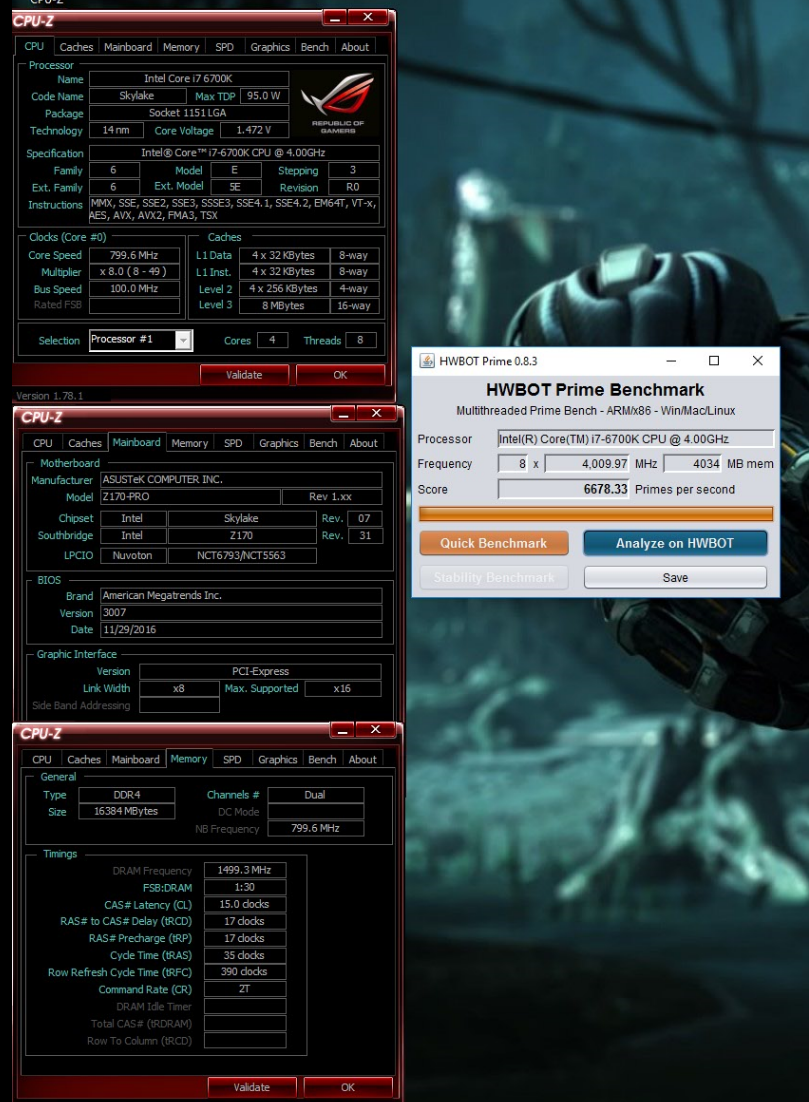Maximize the HWBOT Prime window
Image resolution: width=809 pixels, height=1102 pixels.
(x=714, y=361)
